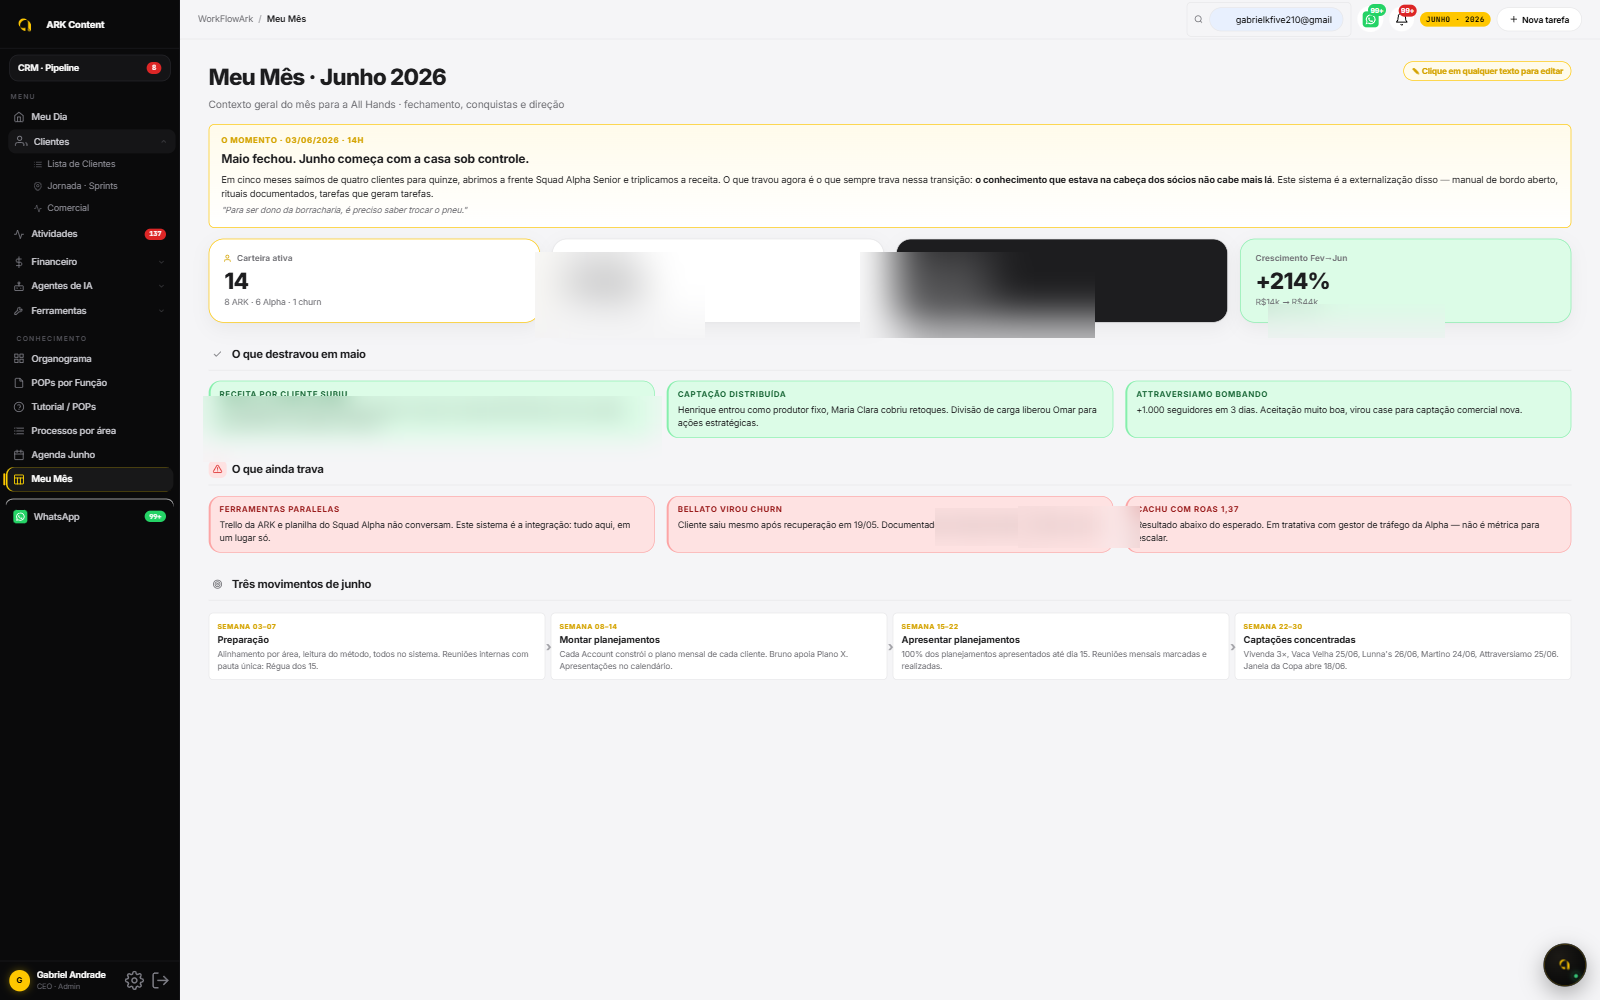Click the Carteira ativa value 14
This screenshot has width=1600, height=1000.
[x=236, y=281]
